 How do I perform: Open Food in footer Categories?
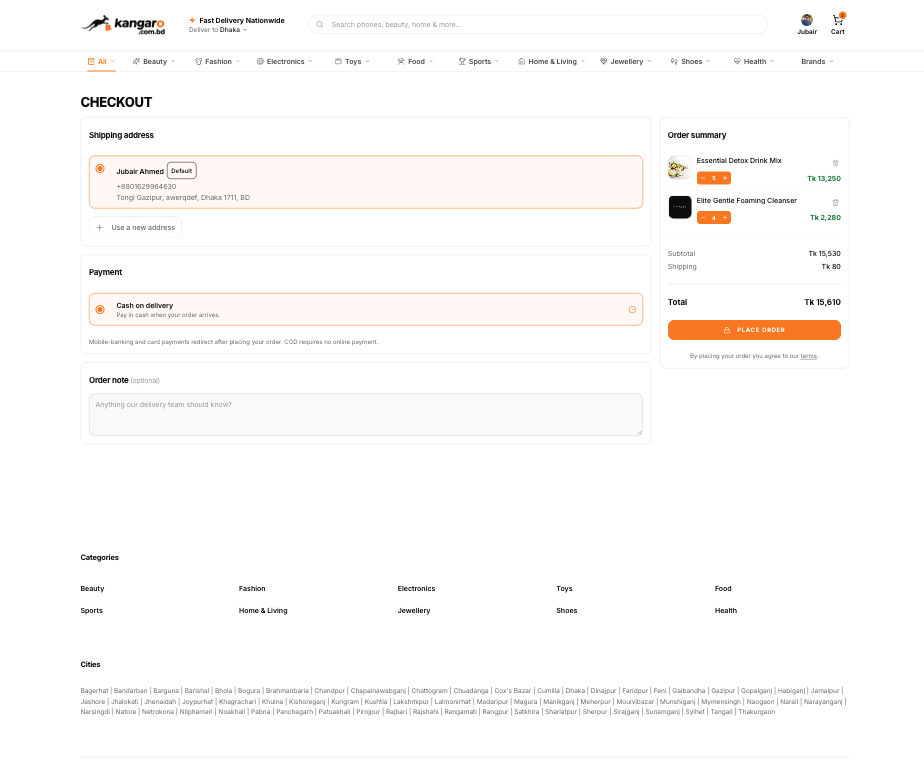(723, 589)
